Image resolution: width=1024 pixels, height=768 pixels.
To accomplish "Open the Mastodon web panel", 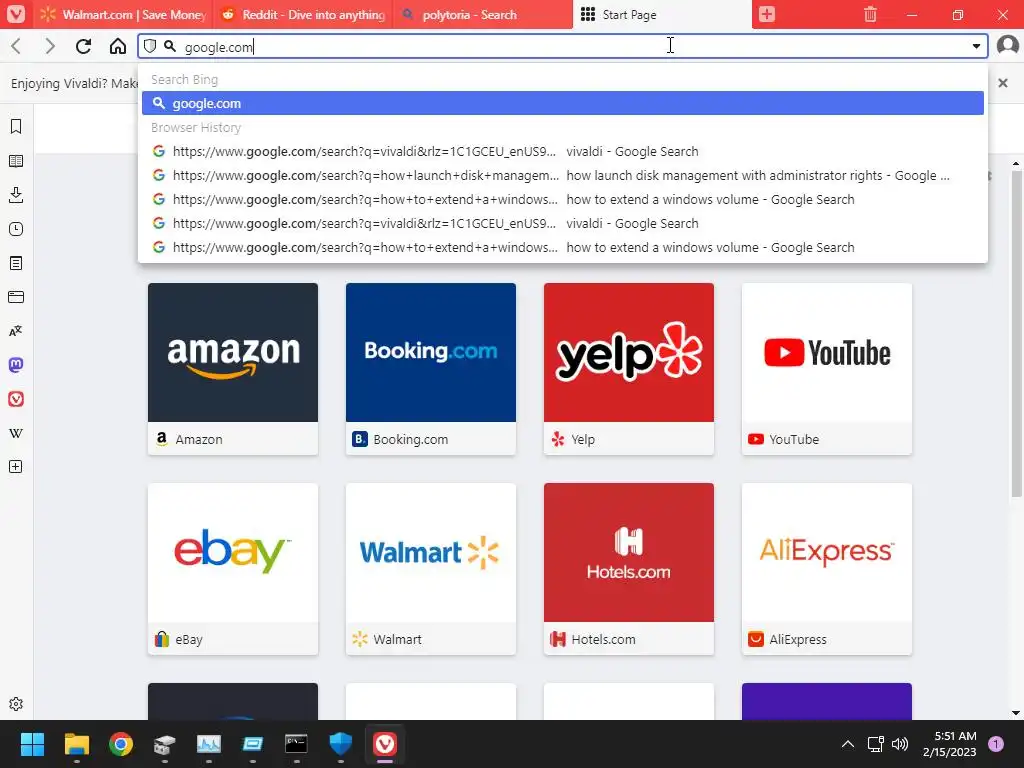I will (16, 365).
